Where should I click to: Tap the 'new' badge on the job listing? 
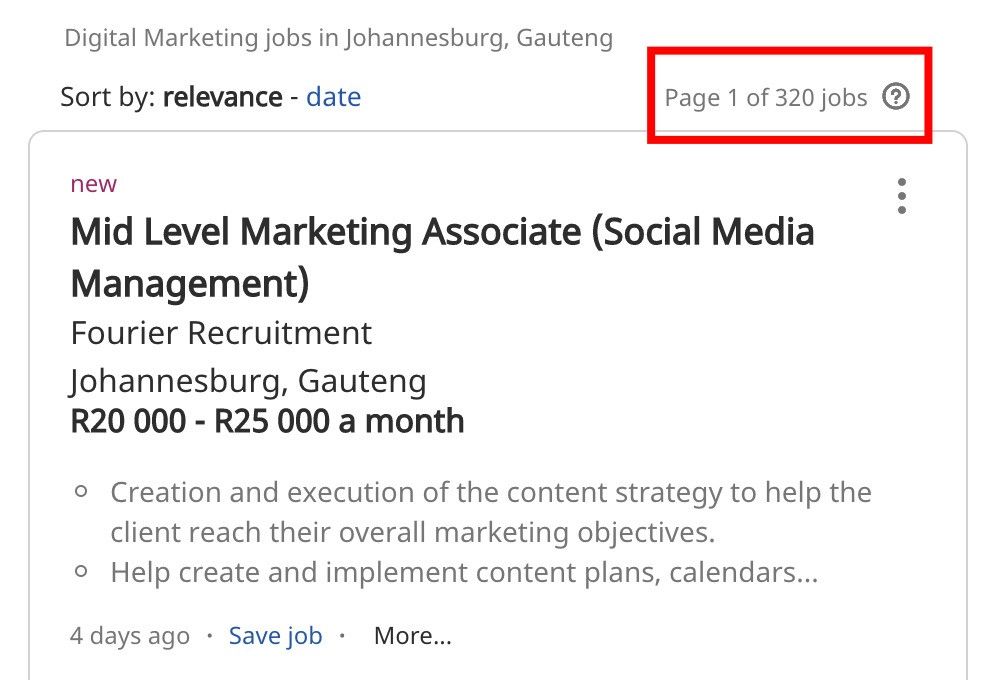coord(93,183)
